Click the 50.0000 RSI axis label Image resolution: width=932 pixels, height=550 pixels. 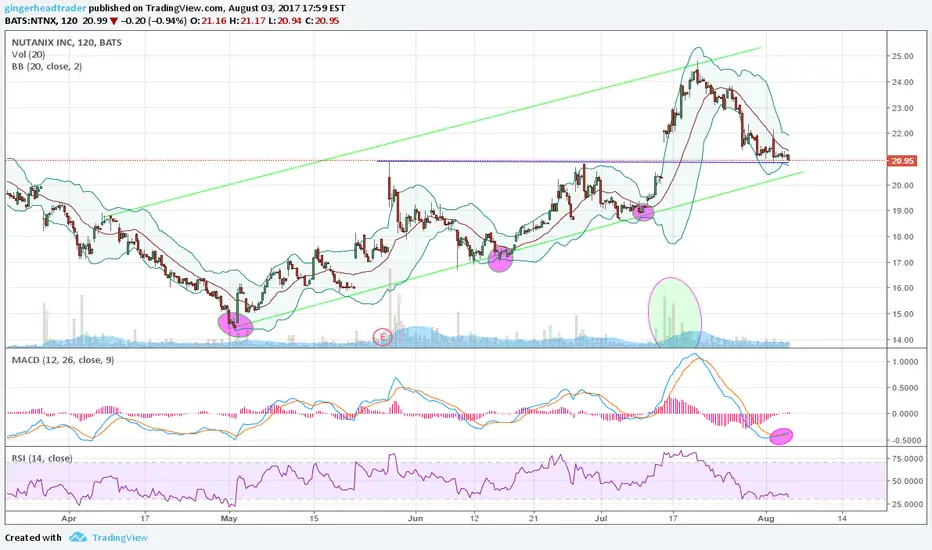[906, 481]
